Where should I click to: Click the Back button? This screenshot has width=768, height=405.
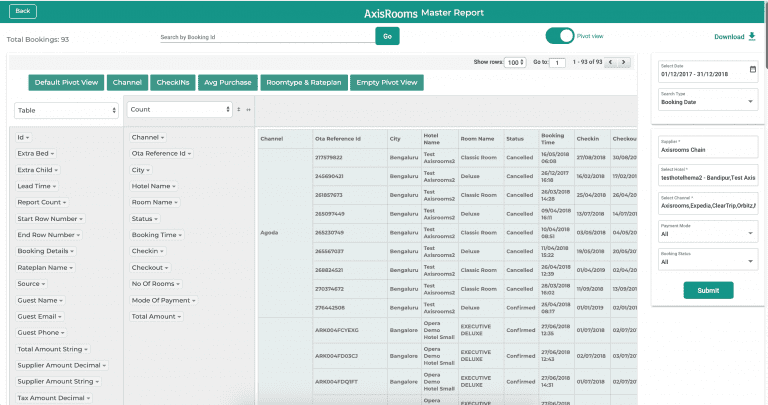click(22, 11)
